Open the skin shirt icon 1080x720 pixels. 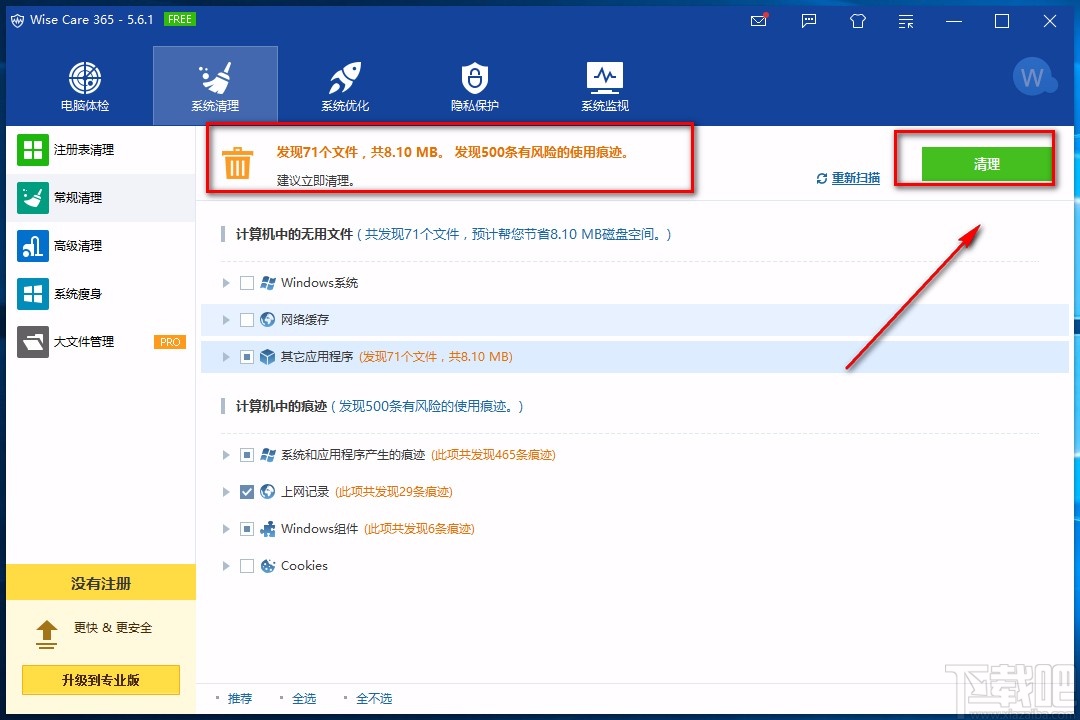pos(858,21)
